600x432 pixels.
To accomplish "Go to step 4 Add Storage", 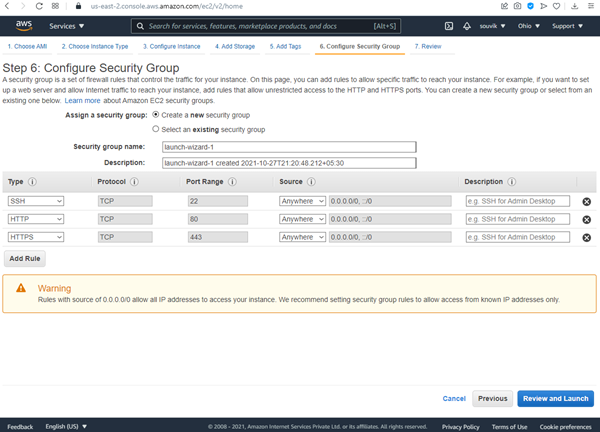I will coord(235,46).
